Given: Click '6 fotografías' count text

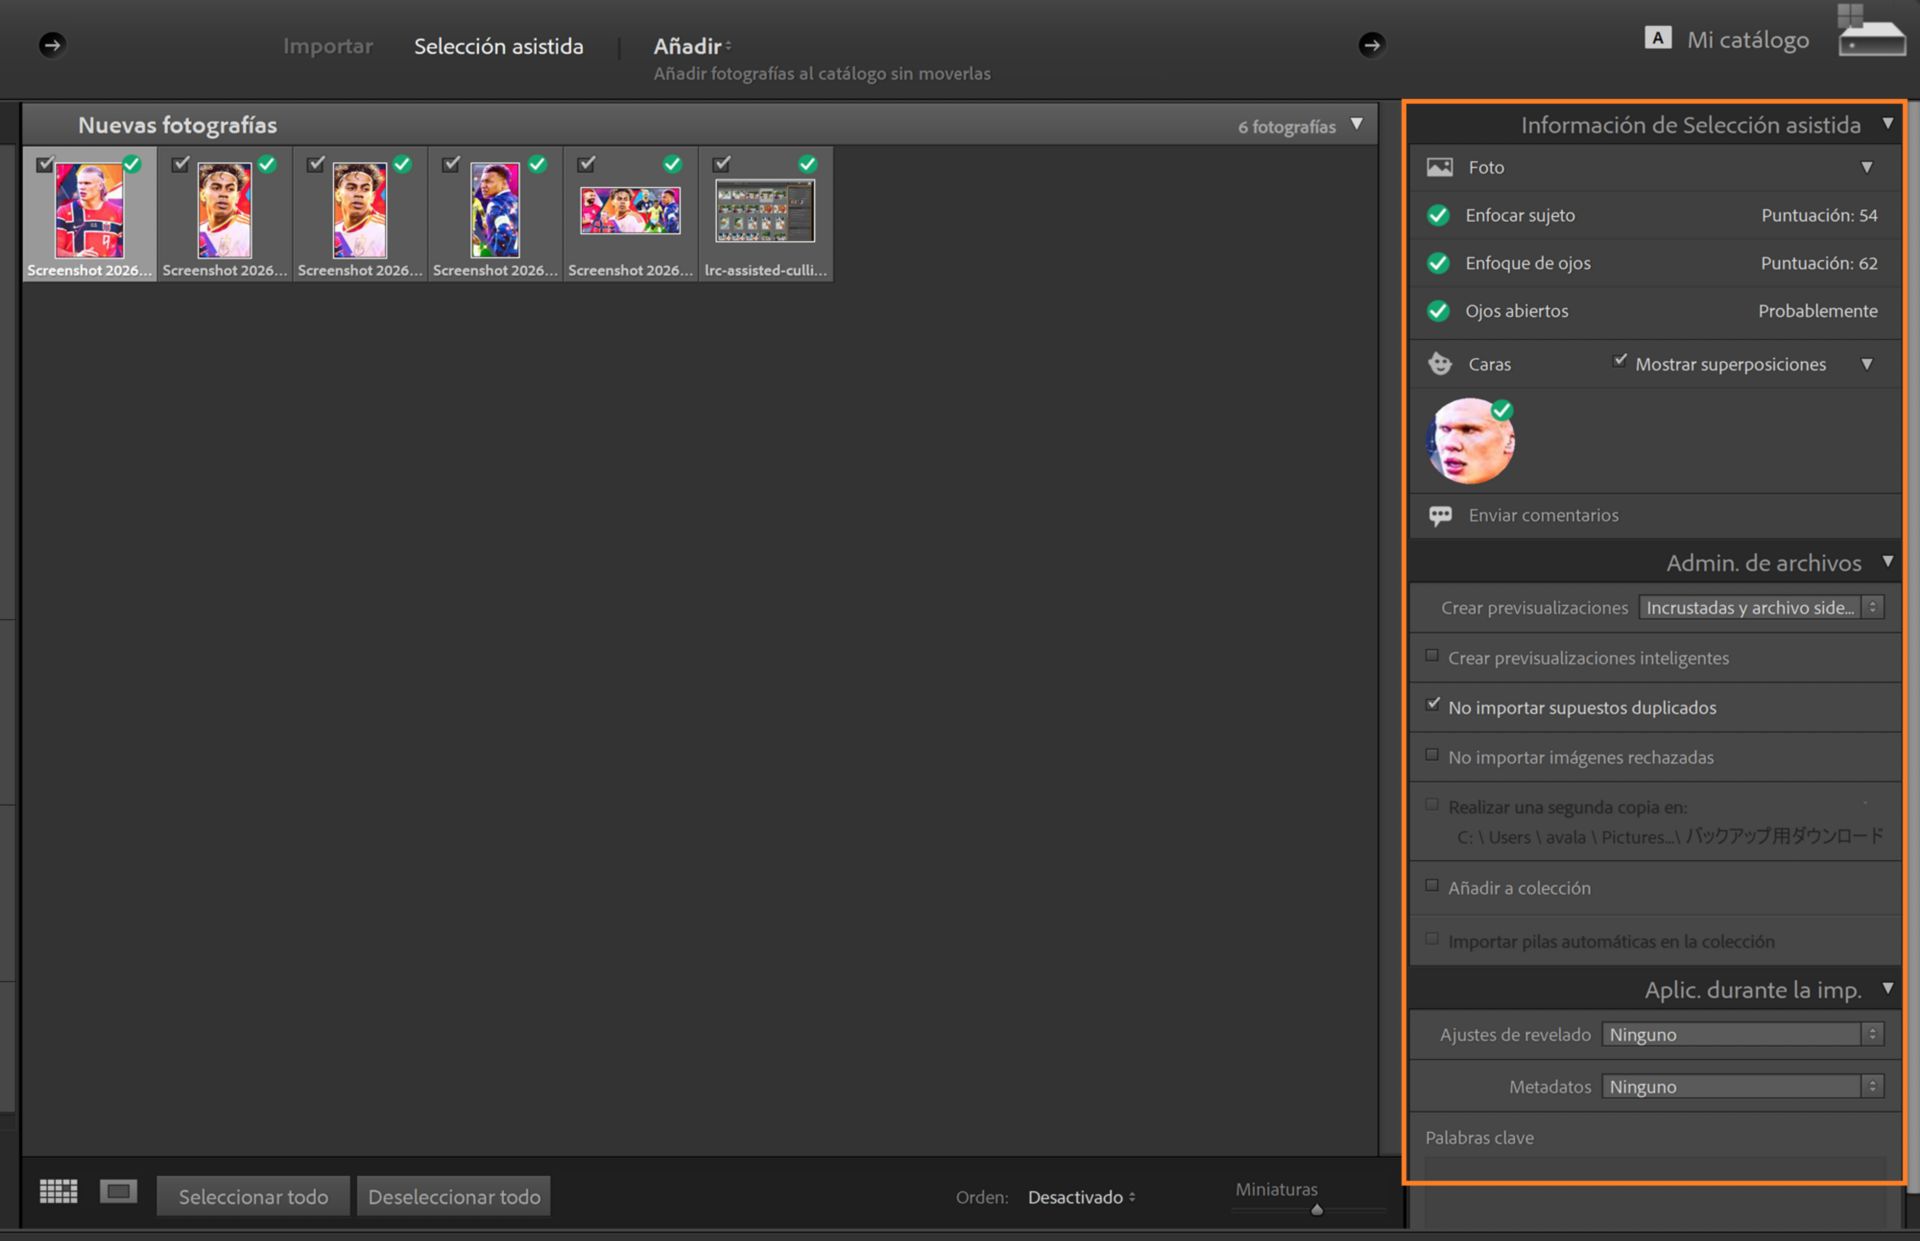Looking at the screenshot, I should tap(1286, 127).
